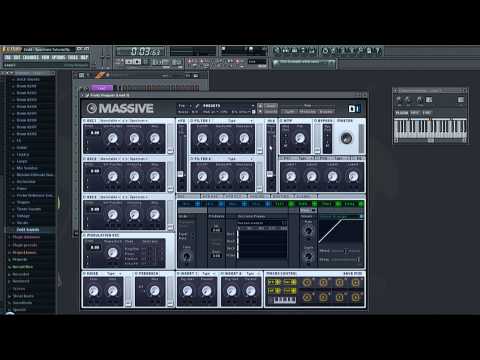Open the Mixer from FL toolbar

click(312, 51)
